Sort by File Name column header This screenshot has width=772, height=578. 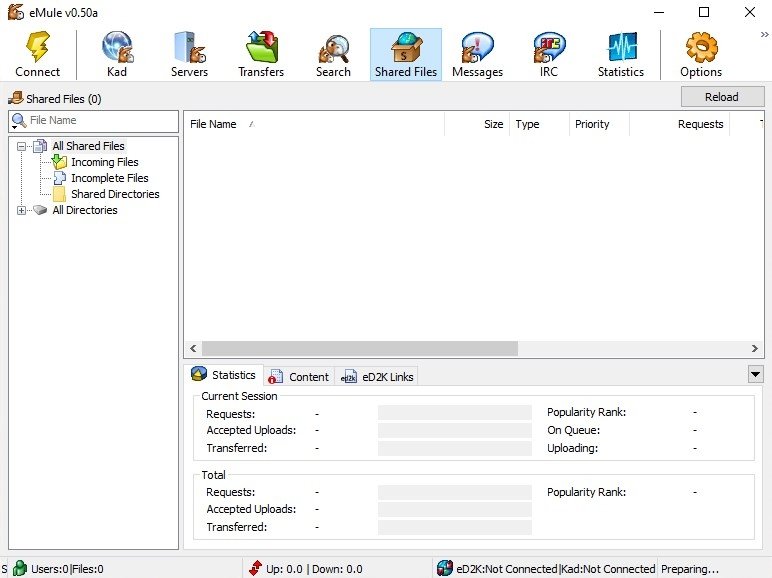pos(314,124)
